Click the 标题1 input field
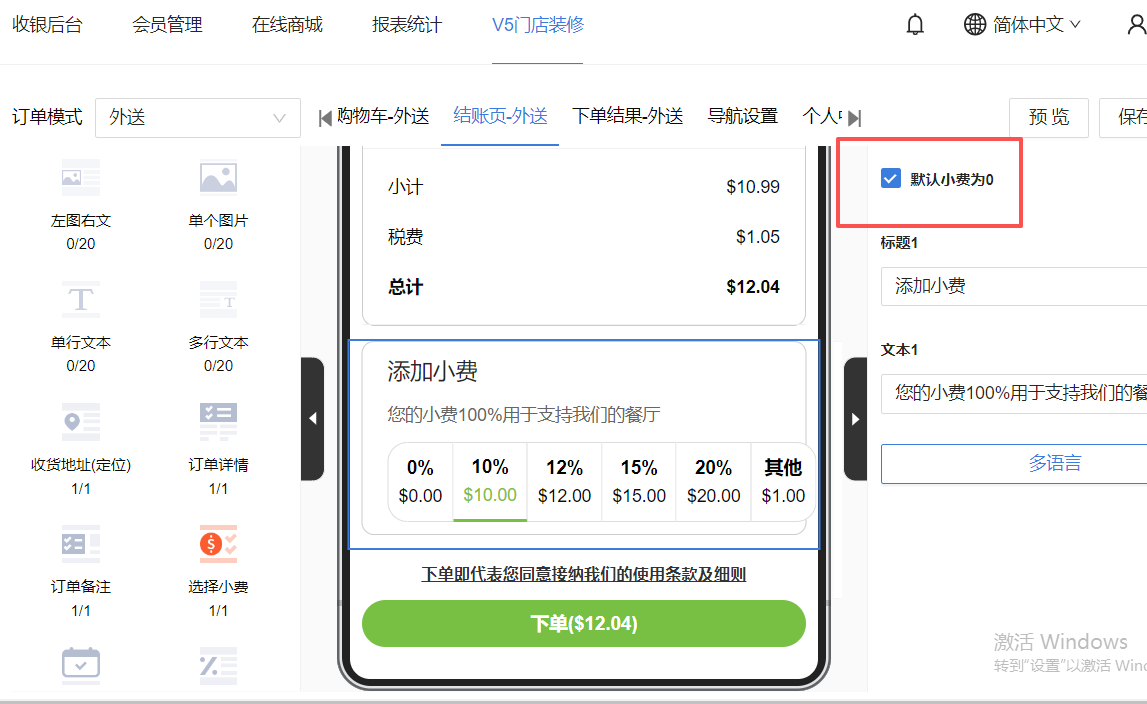 (1013, 287)
